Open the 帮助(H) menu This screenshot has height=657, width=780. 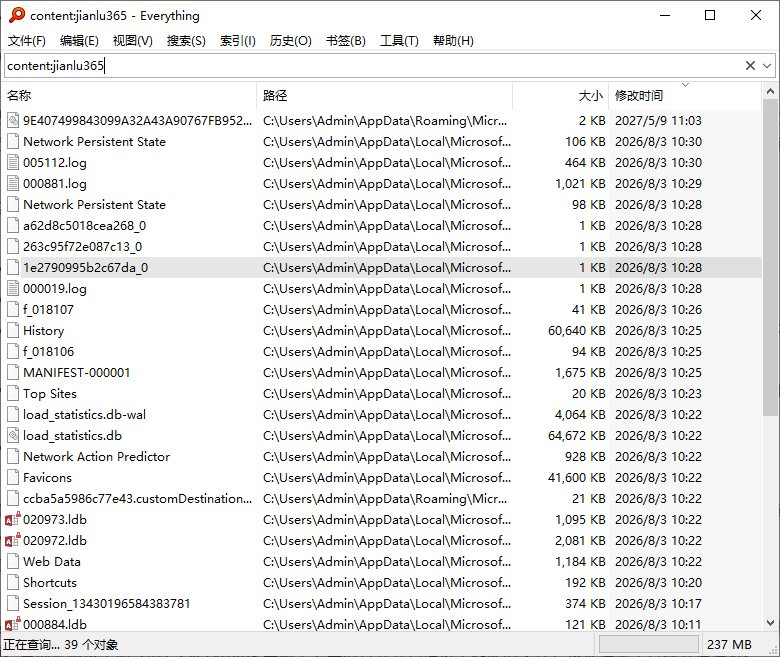pyautogui.click(x=453, y=41)
